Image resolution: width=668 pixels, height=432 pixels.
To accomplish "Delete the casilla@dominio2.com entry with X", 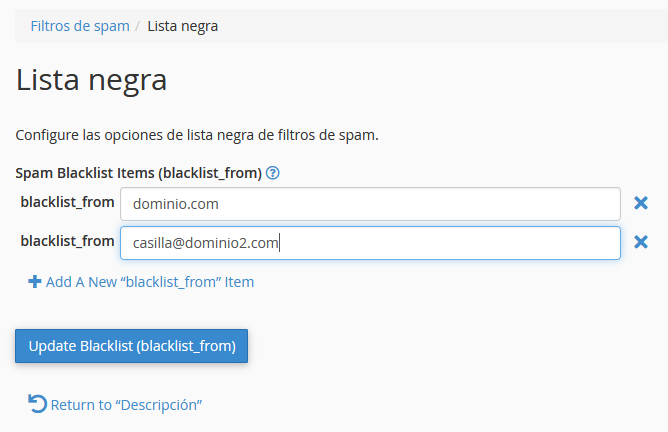I will tap(641, 242).
